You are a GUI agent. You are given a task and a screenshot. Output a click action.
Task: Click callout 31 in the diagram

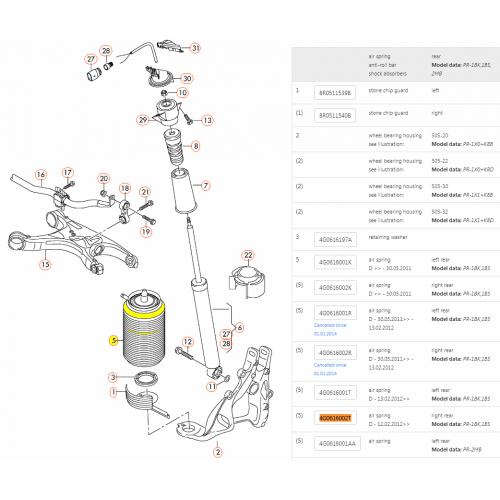coord(195,48)
